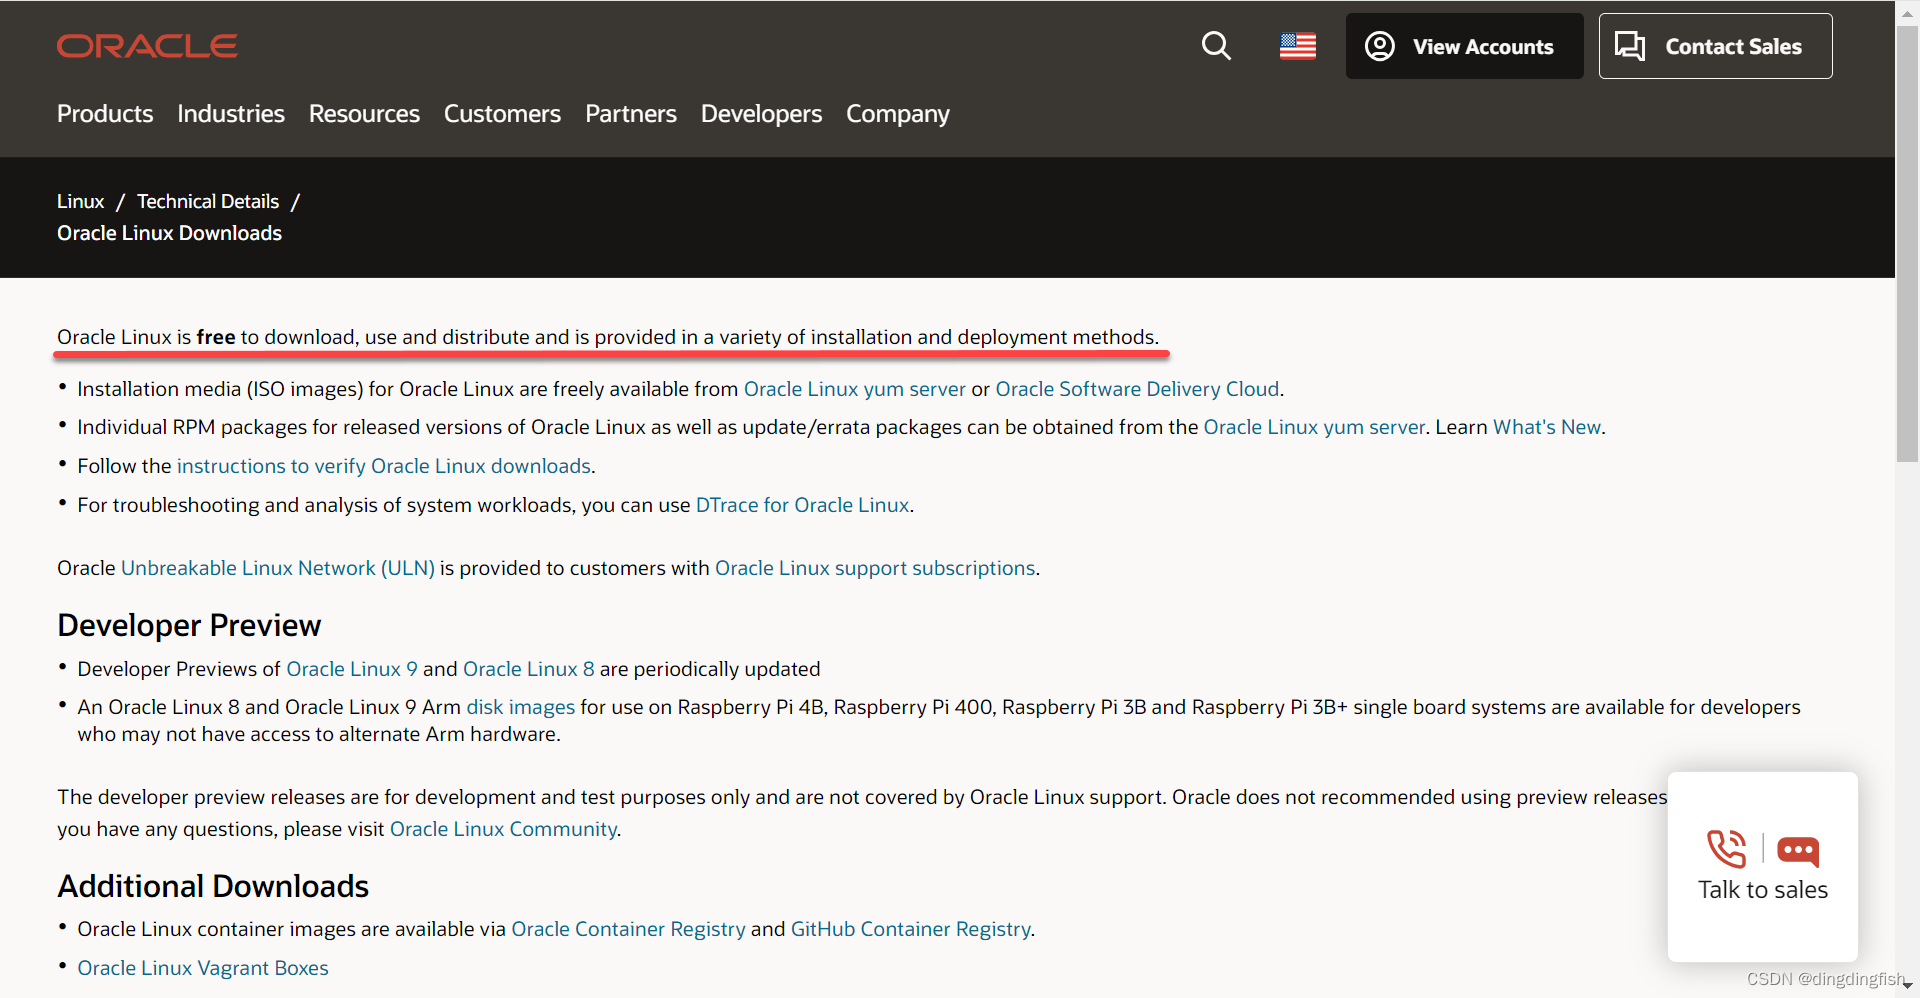Open Oracle Linux support subscriptions link

875,568
